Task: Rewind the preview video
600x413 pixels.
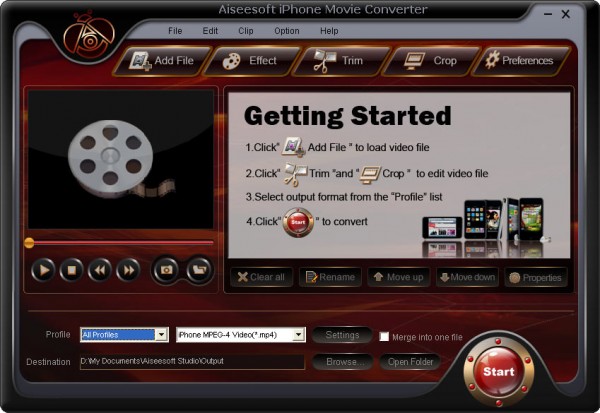Action: tap(100, 270)
